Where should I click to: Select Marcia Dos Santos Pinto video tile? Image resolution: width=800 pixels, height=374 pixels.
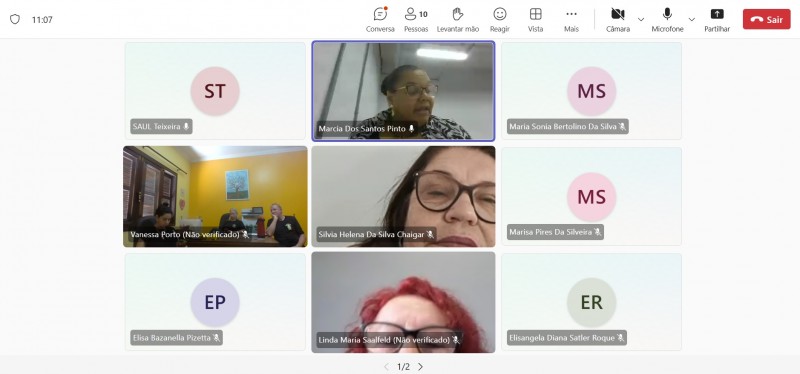403,91
